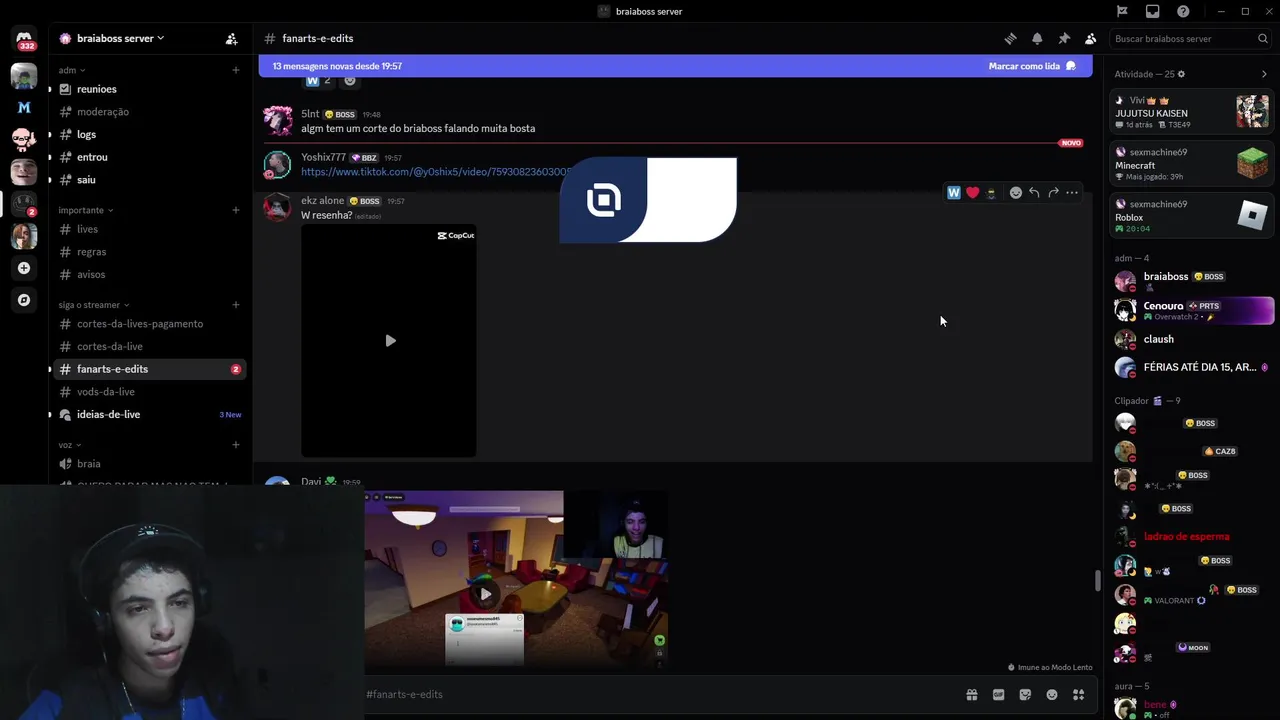Image resolution: width=1280 pixels, height=720 pixels.
Task: Open the regras channel
Action: point(150,252)
